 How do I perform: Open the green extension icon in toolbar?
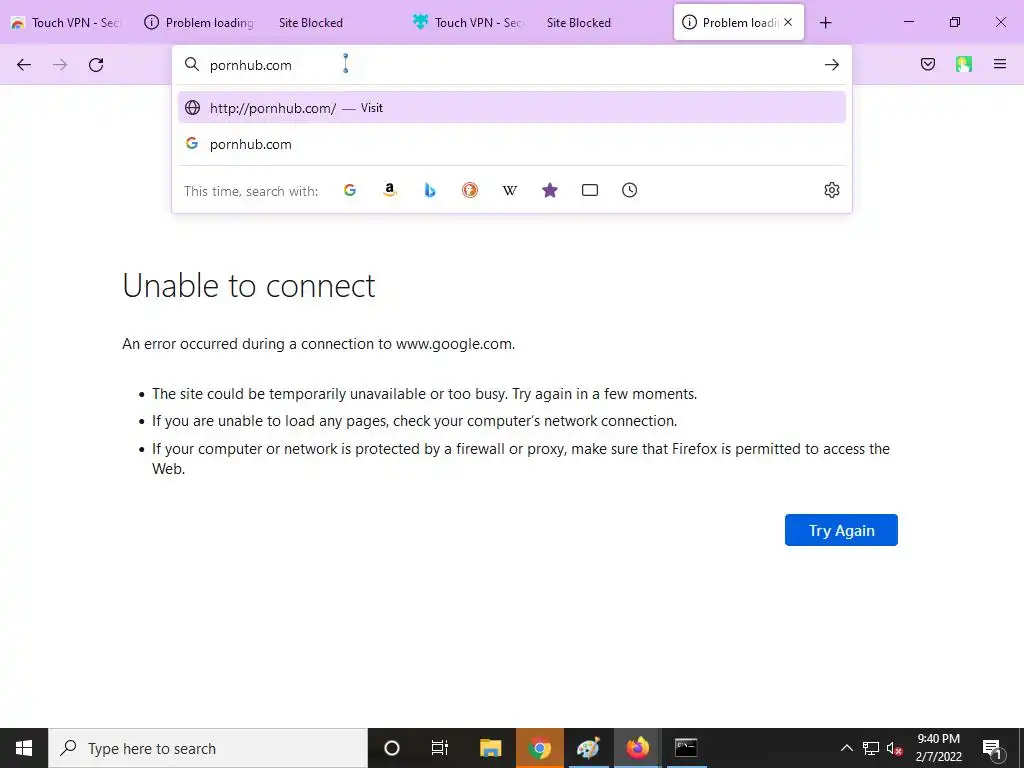tap(964, 64)
